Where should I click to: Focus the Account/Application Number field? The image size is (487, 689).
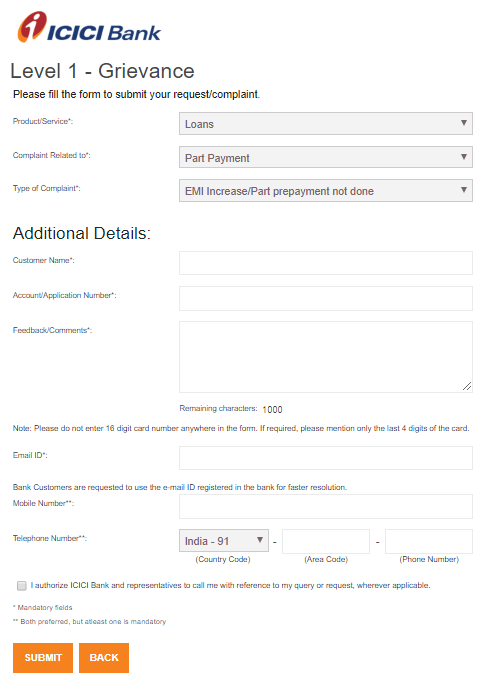(x=326, y=298)
